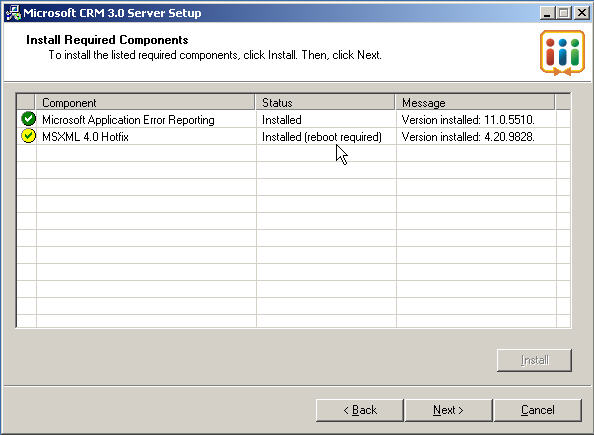Go Back to the previous page

point(360,410)
